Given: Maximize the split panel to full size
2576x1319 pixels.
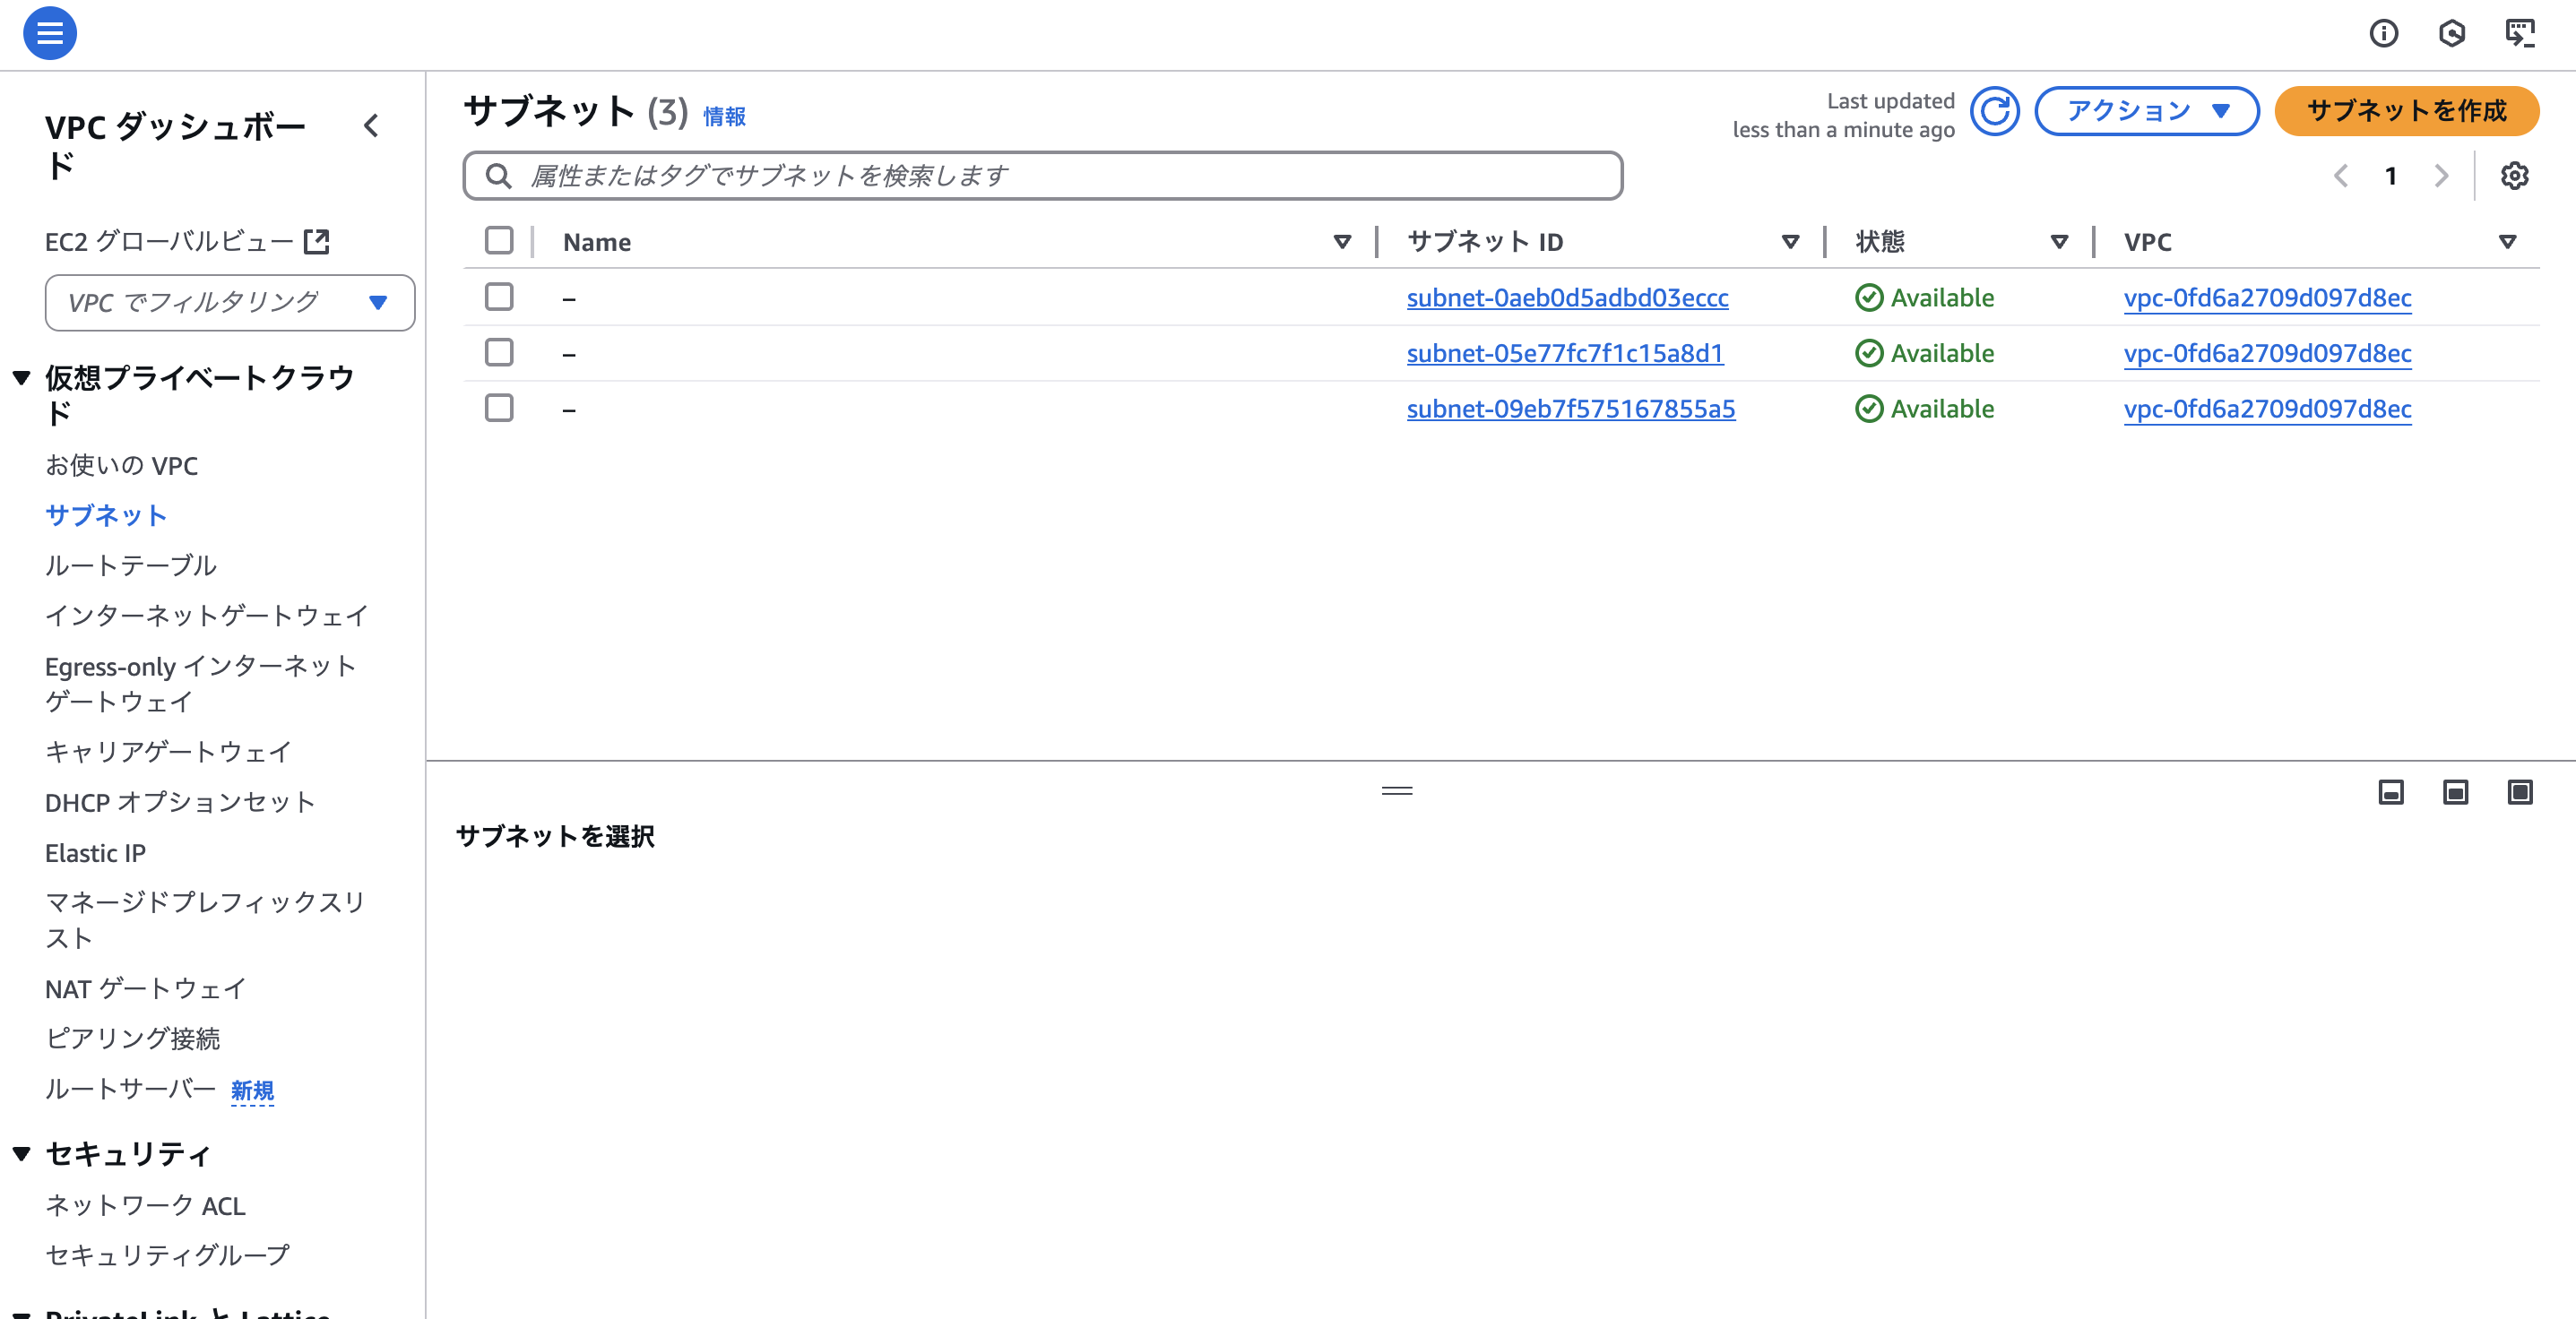Looking at the screenshot, I should 2519,792.
